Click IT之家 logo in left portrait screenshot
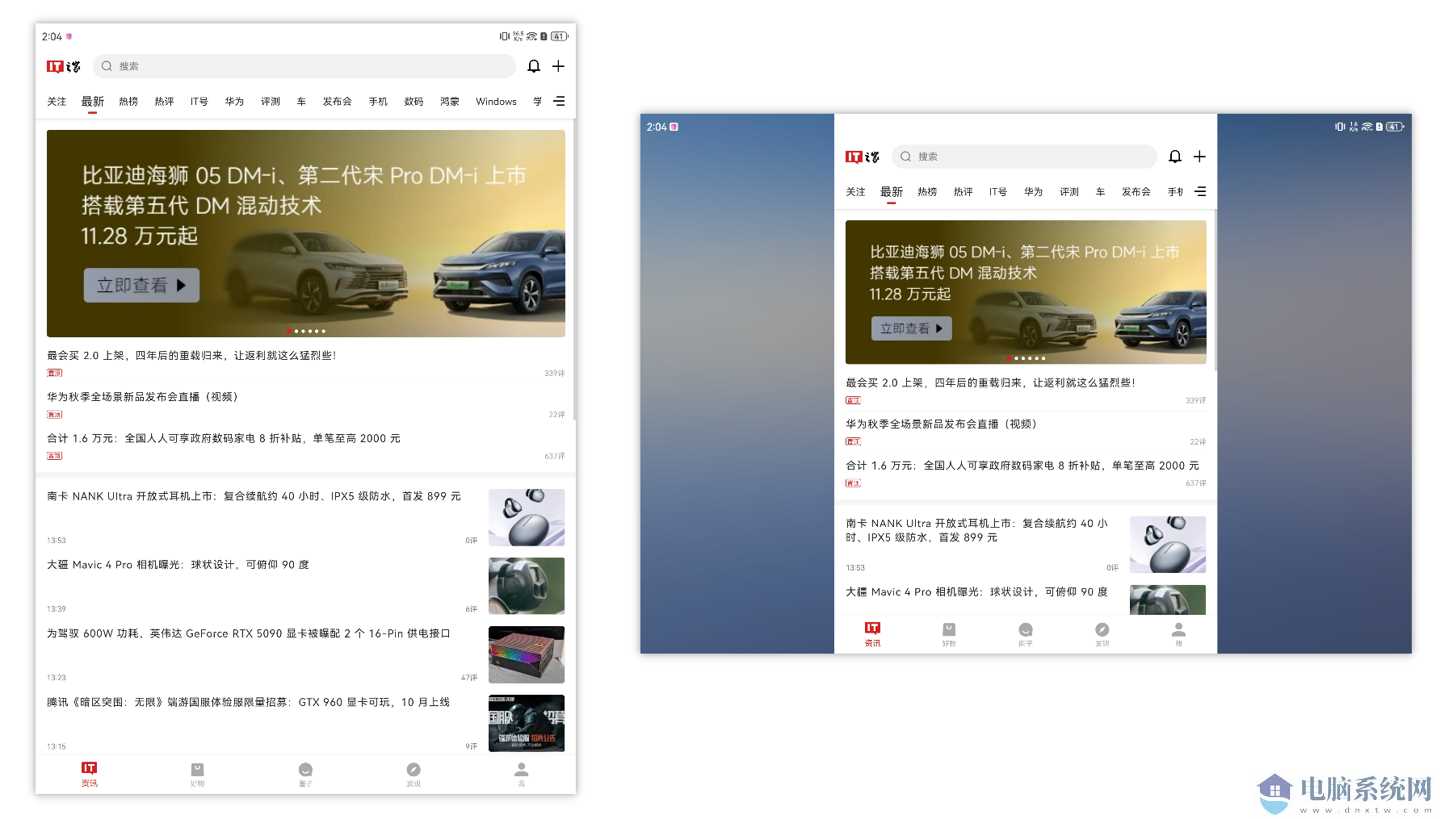The height and width of the screenshot is (819, 1440). click(x=63, y=66)
